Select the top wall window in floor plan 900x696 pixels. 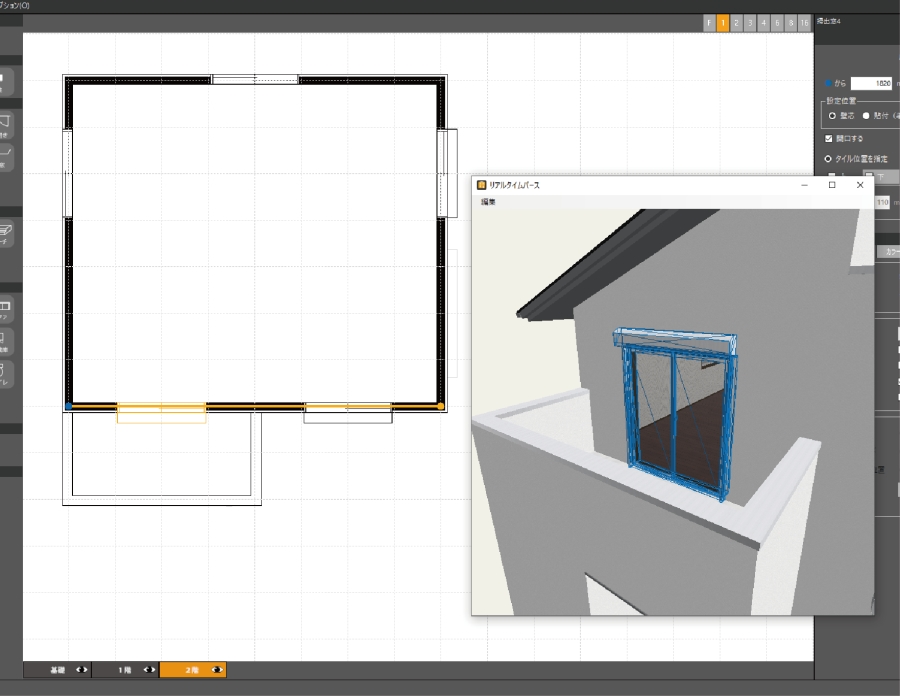(255, 78)
